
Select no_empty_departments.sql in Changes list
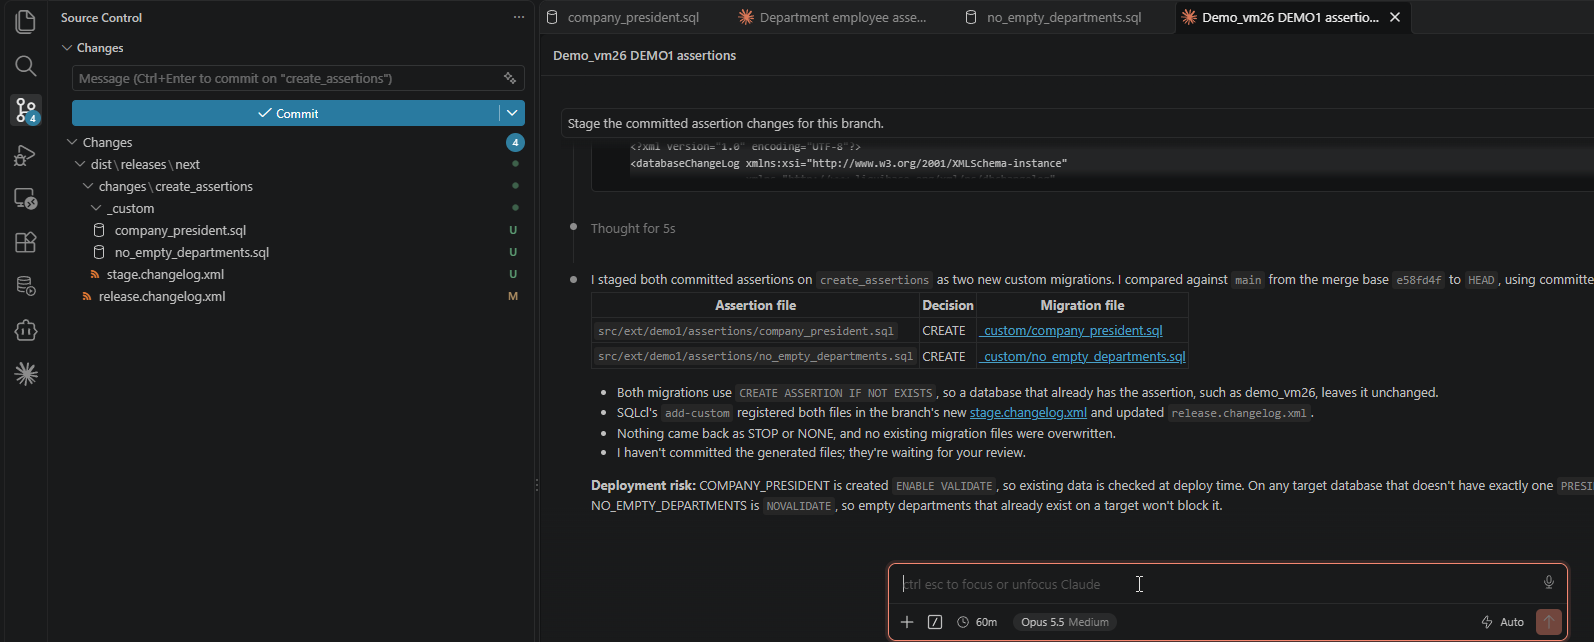[x=191, y=252]
